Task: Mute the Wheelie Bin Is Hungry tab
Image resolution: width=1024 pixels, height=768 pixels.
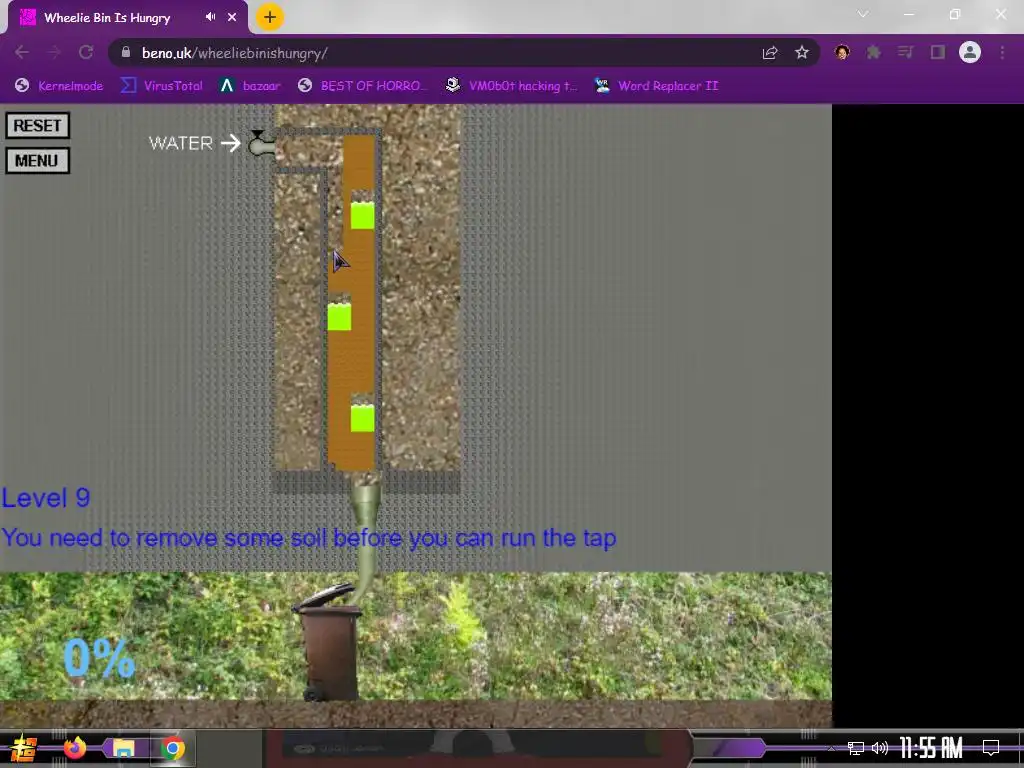Action: coord(210,17)
